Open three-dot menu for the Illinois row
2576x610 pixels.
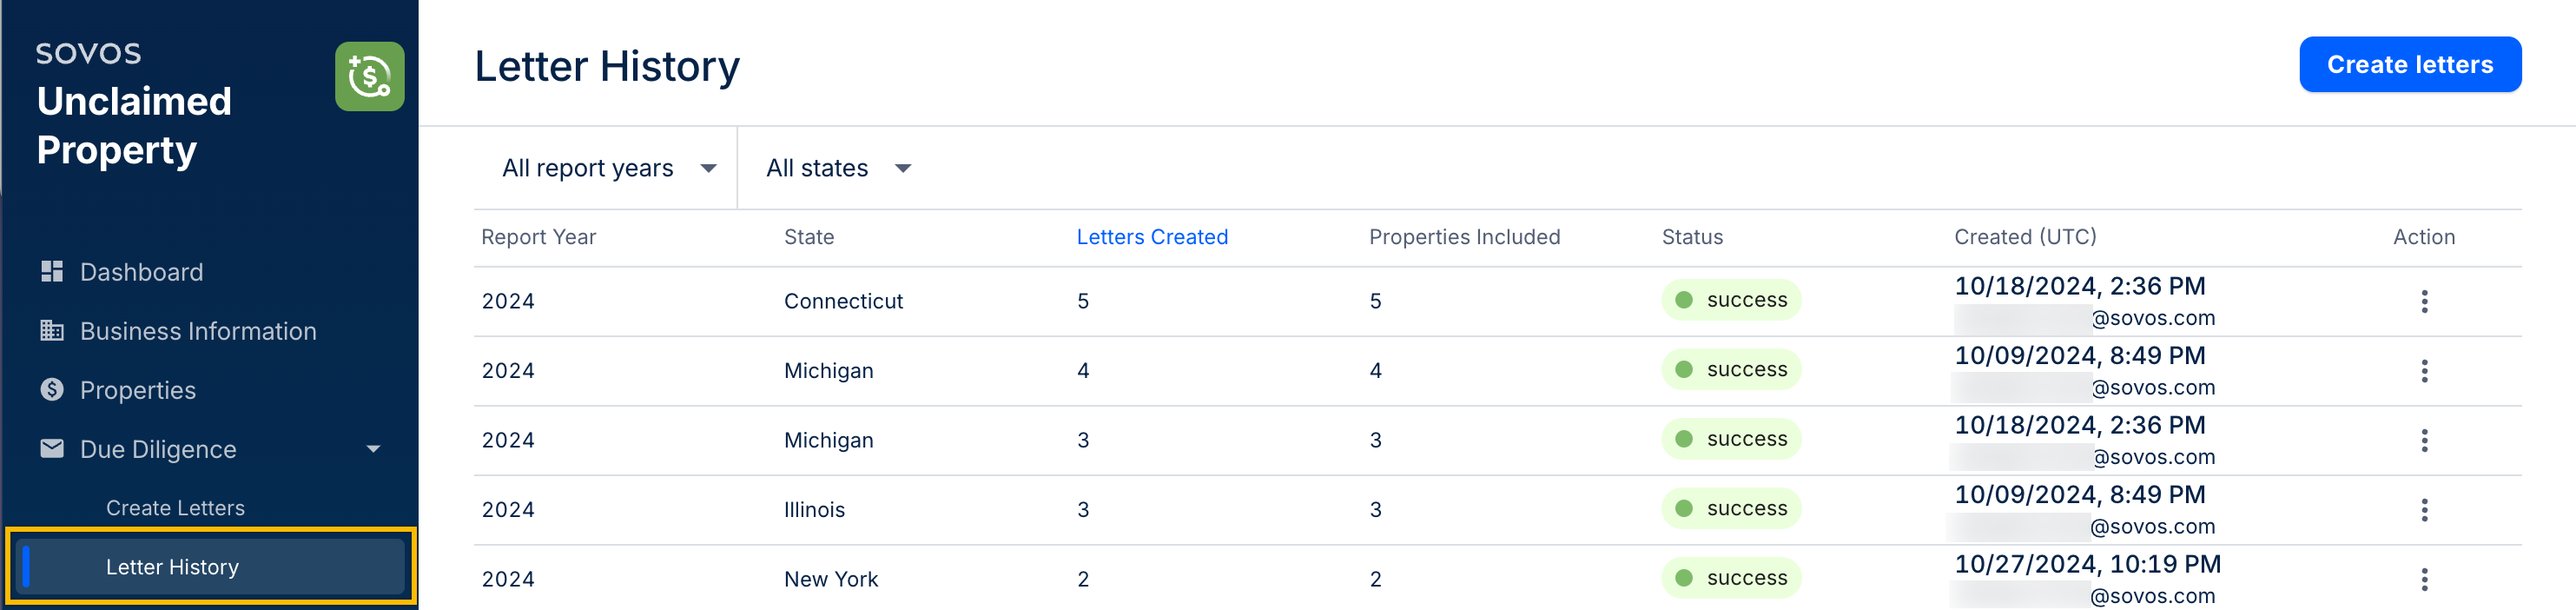[x=2423, y=510]
